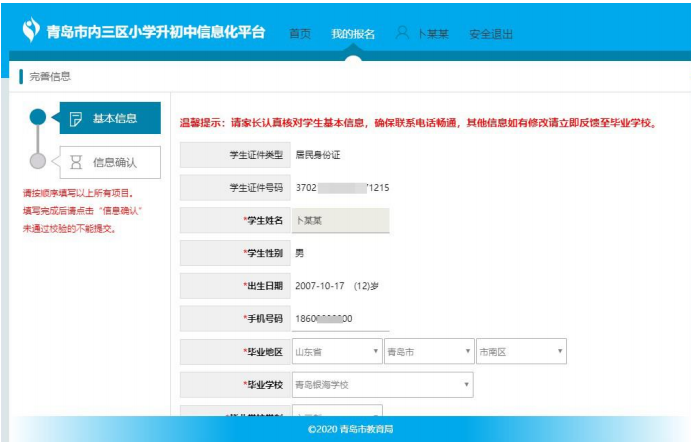Click the user profile icon beside 卜某某

(402, 33)
